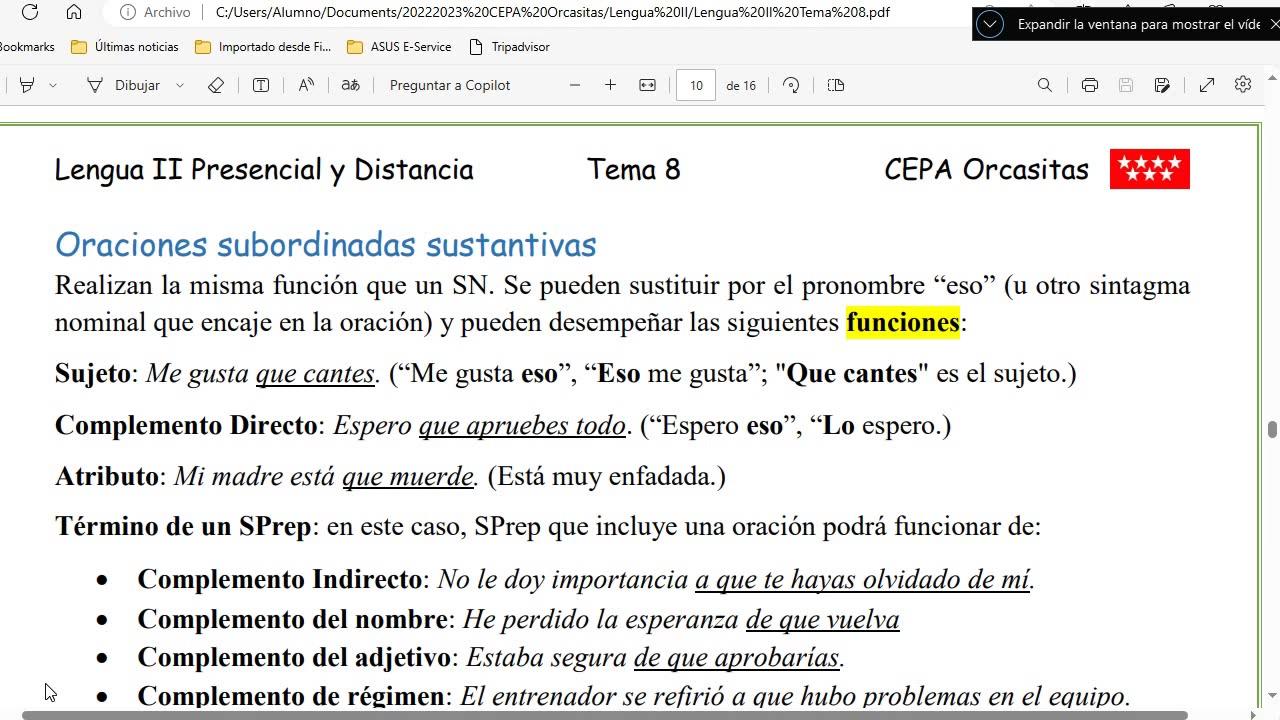This screenshot has width=1280, height=720.
Task: Fit the page to window width
Action: coord(647,85)
